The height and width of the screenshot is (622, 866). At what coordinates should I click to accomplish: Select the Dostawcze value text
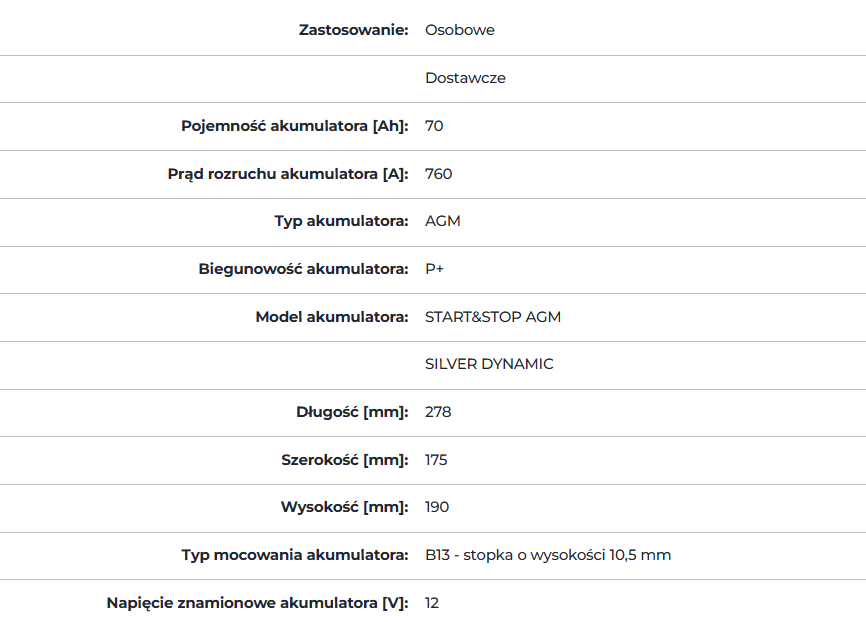point(465,78)
